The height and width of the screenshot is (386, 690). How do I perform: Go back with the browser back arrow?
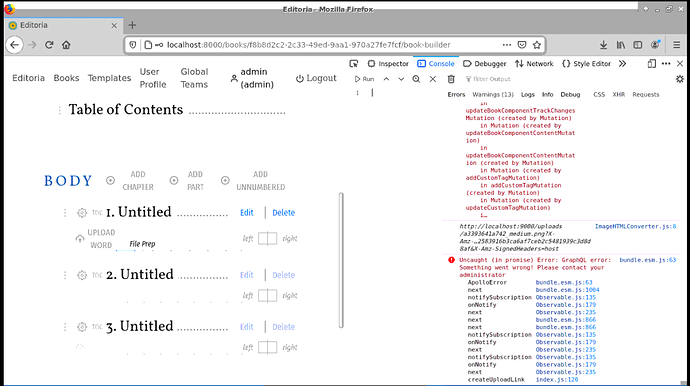coord(15,45)
